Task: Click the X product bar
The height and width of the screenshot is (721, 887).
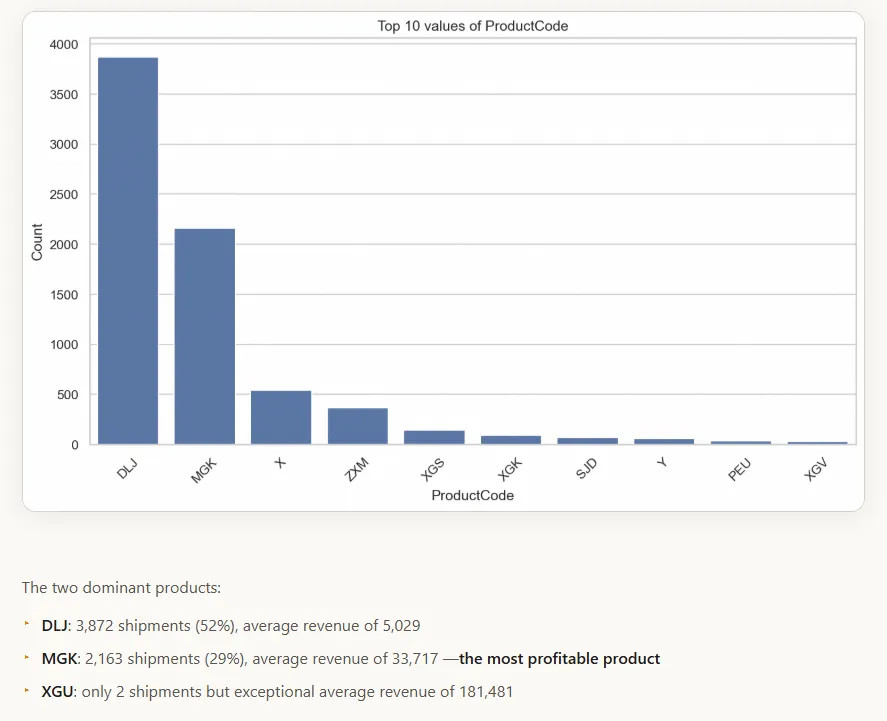Action: (x=281, y=417)
